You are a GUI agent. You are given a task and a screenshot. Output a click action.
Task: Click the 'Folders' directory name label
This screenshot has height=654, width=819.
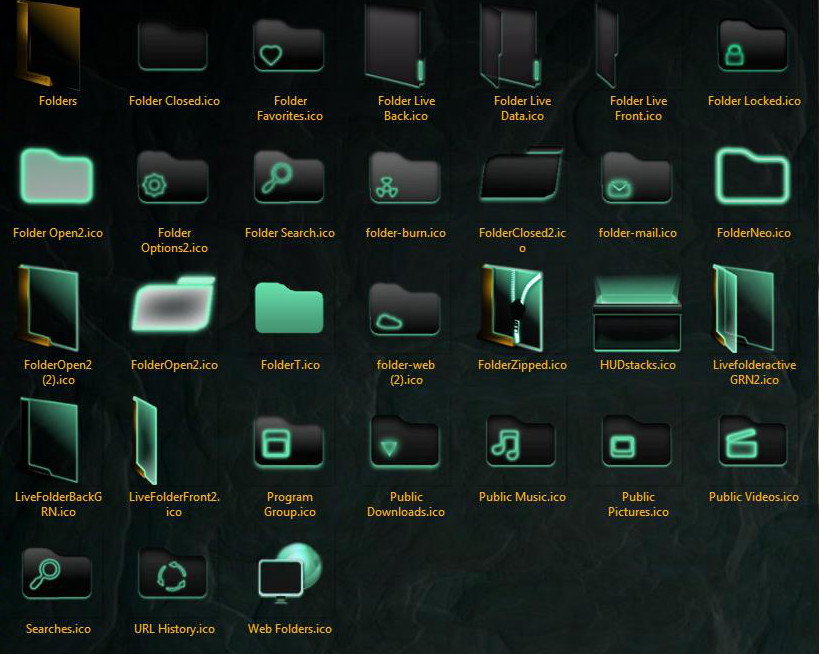click(58, 101)
